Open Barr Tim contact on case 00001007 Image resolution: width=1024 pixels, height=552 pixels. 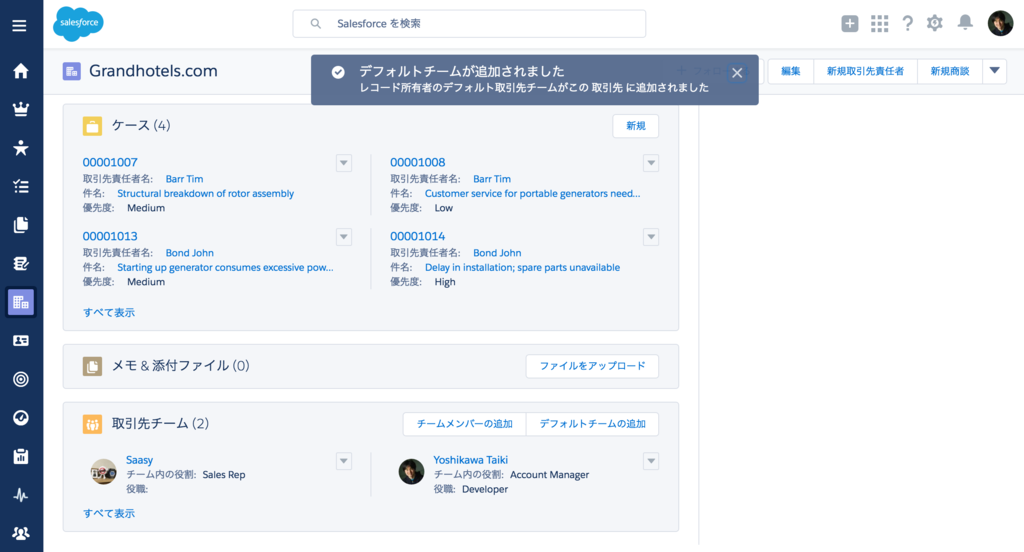pyautogui.click(x=184, y=179)
